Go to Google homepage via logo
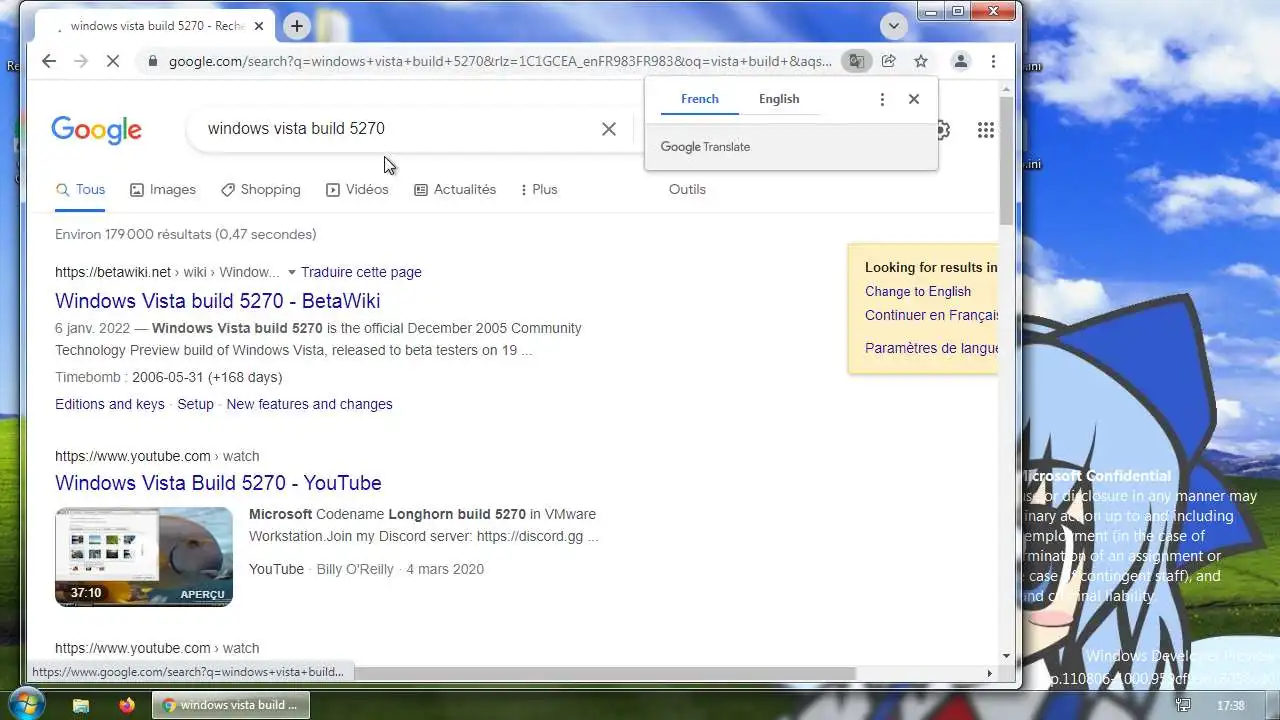Screen dimensions: 1280x720 (96, 130)
